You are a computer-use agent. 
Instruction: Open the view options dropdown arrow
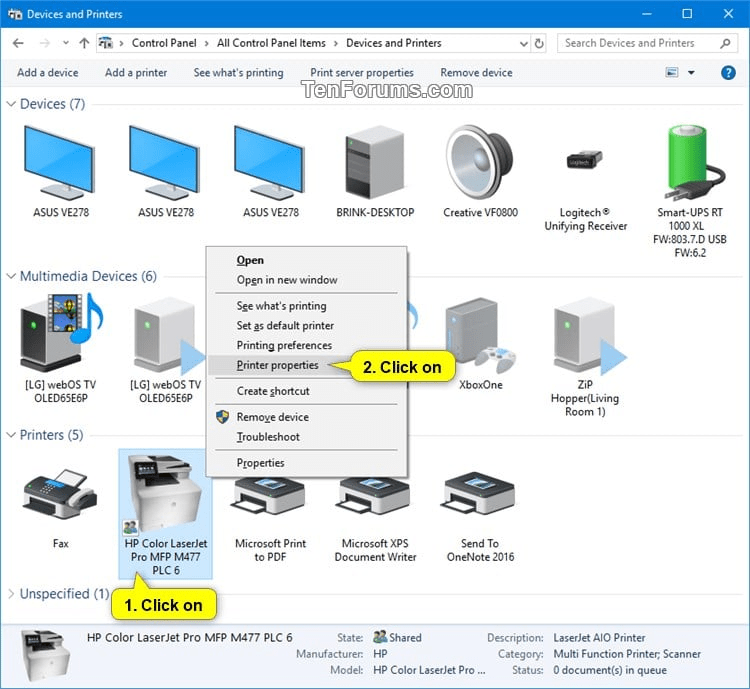[x=691, y=73]
